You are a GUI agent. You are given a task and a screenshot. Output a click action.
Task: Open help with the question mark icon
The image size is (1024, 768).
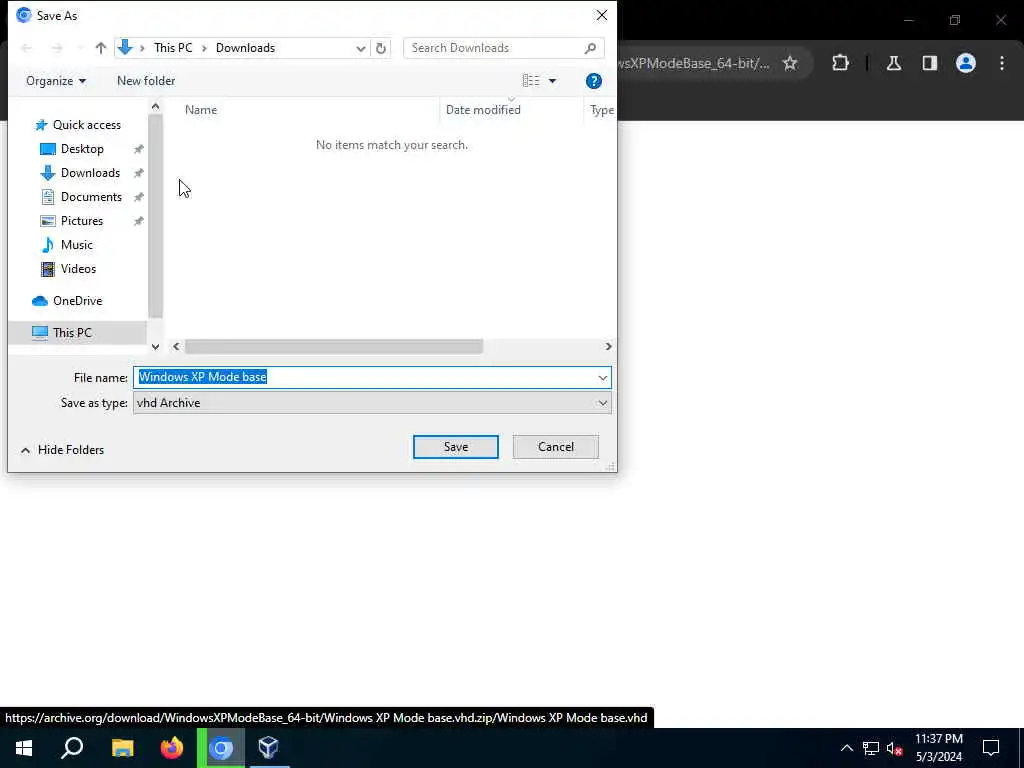tap(593, 81)
